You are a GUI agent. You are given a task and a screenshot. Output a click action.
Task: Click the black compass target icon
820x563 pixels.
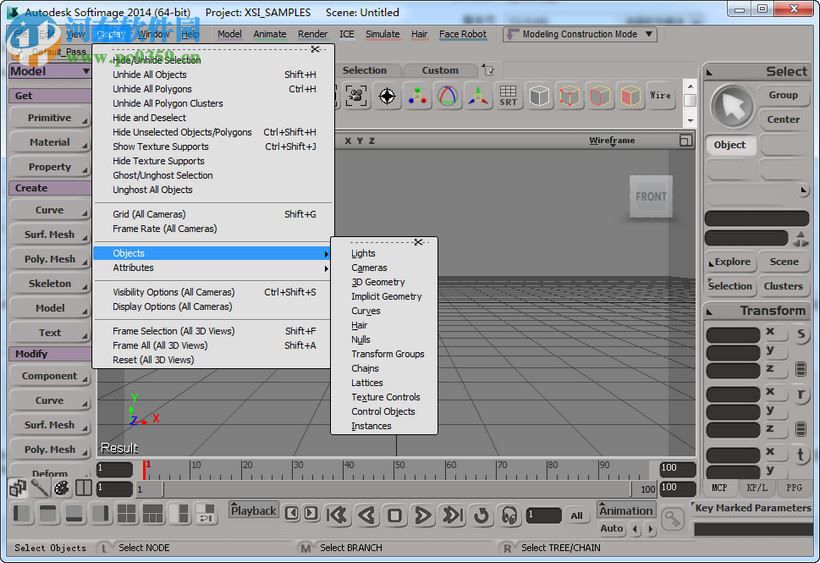[x=387, y=96]
